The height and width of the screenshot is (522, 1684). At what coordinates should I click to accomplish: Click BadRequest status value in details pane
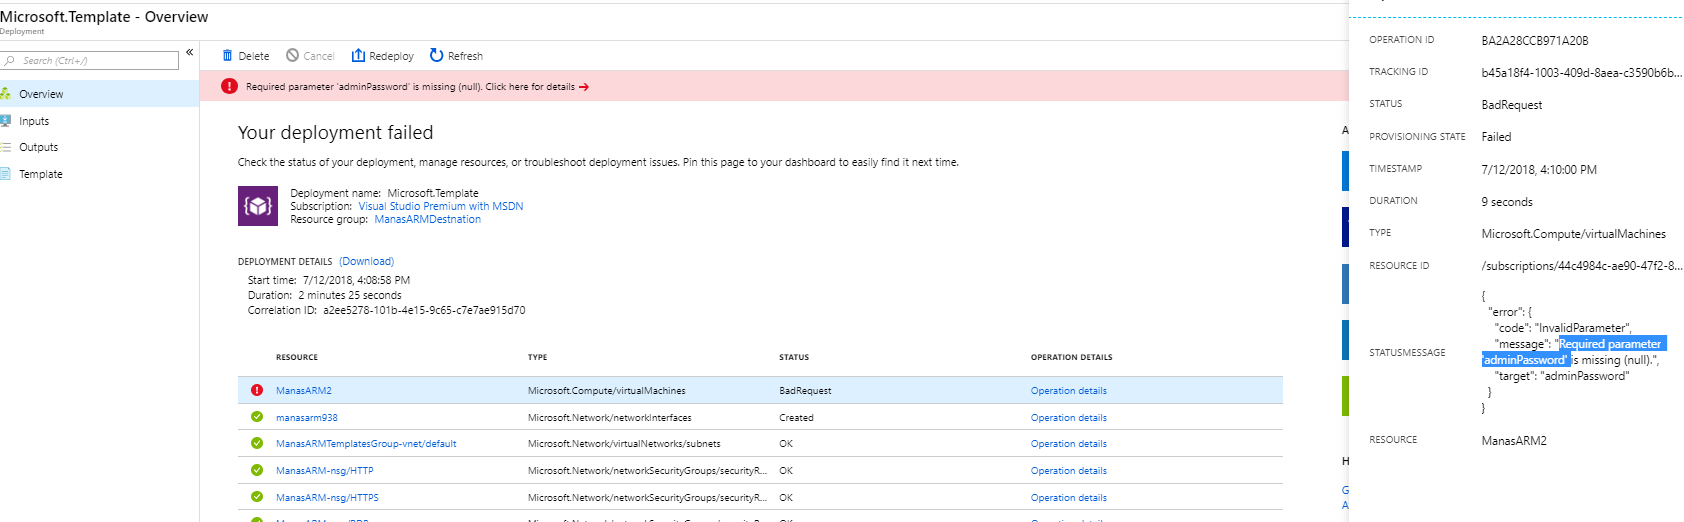pyautogui.click(x=1512, y=105)
